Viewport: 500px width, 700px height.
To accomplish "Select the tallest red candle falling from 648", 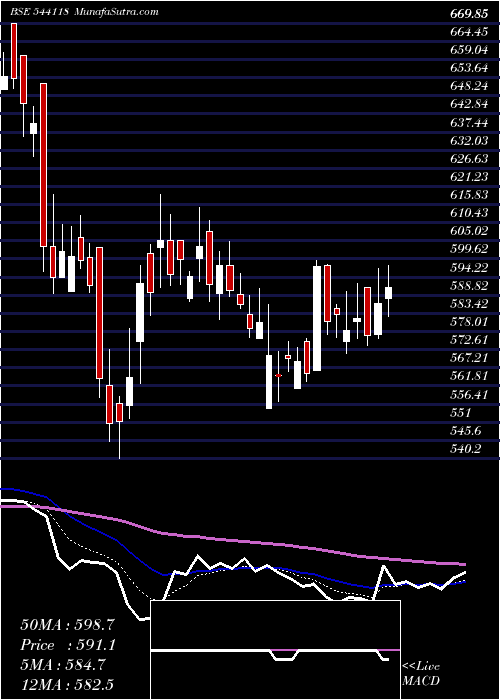I will (43, 165).
